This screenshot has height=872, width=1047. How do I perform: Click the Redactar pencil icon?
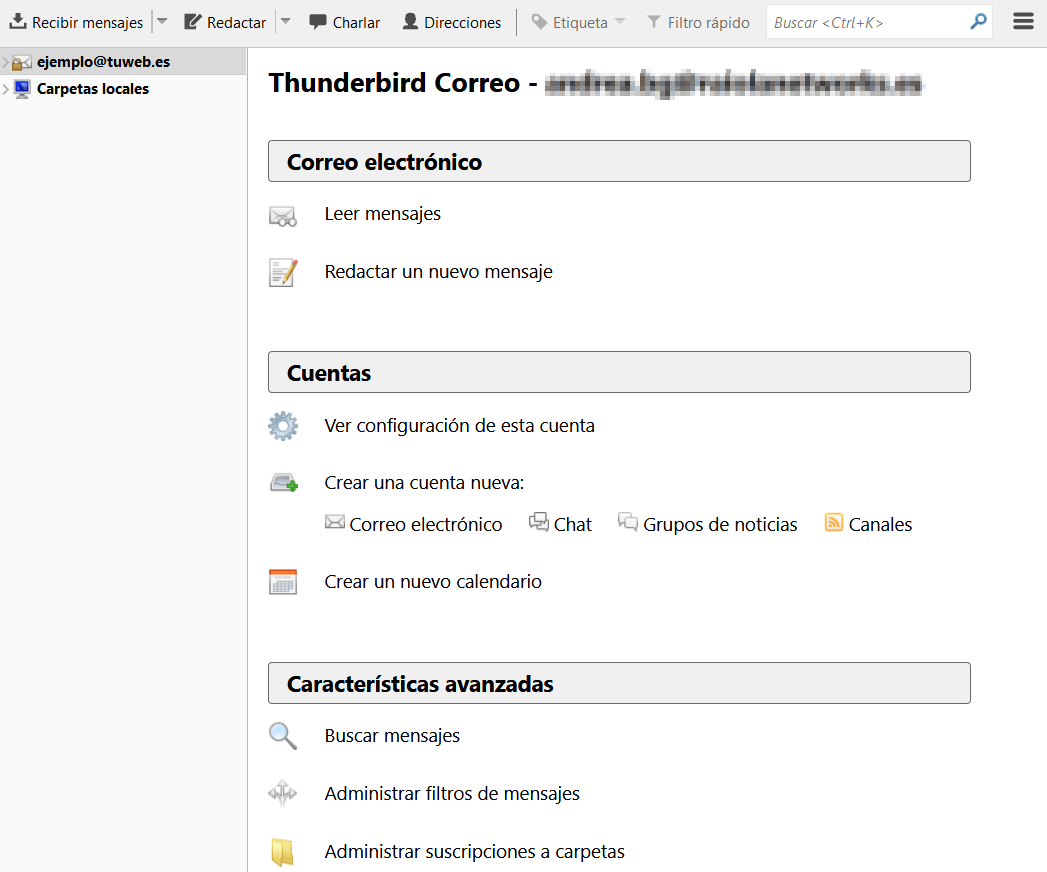click(x=192, y=22)
